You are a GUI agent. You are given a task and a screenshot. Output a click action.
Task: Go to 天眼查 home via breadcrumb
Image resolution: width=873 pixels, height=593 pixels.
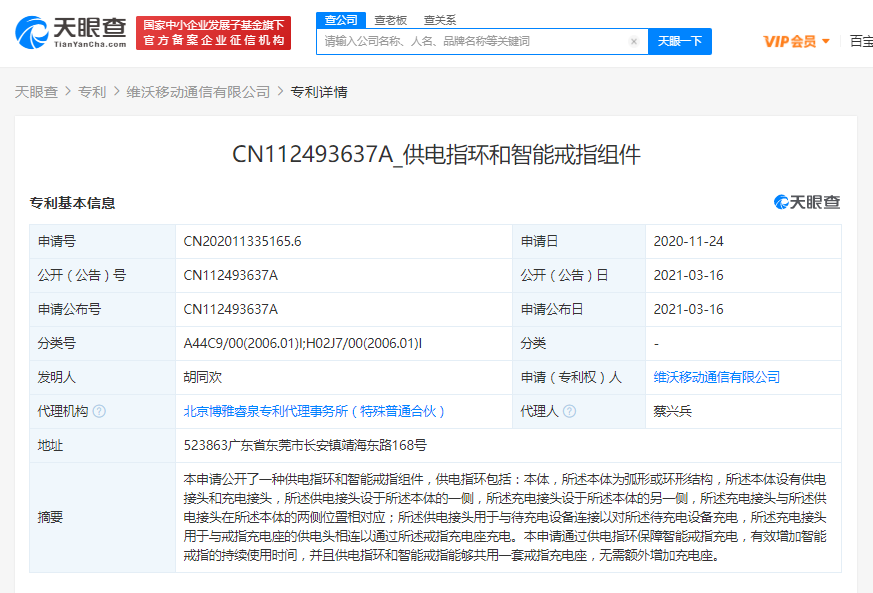click(x=36, y=92)
